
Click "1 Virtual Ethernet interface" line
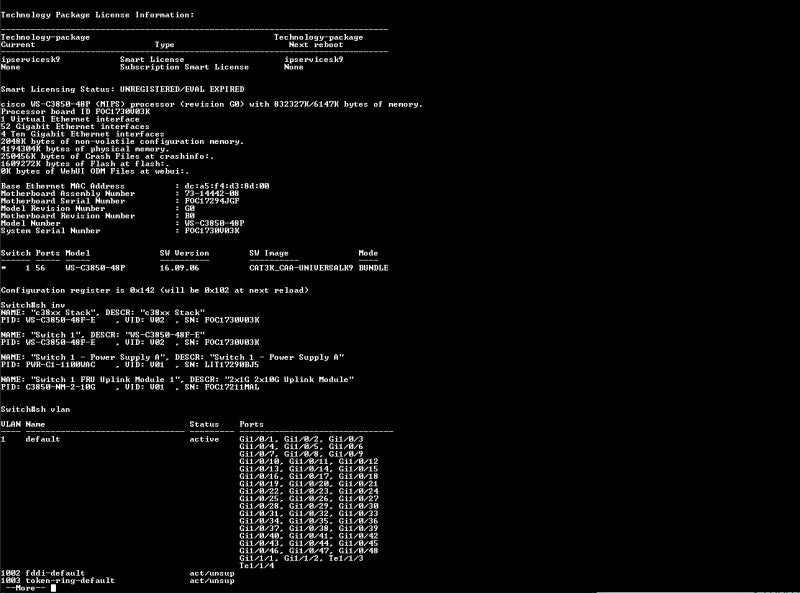tap(70, 119)
